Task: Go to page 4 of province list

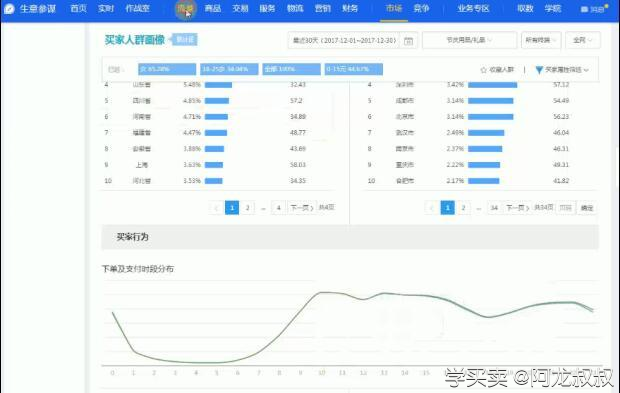Action: (278, 208)
